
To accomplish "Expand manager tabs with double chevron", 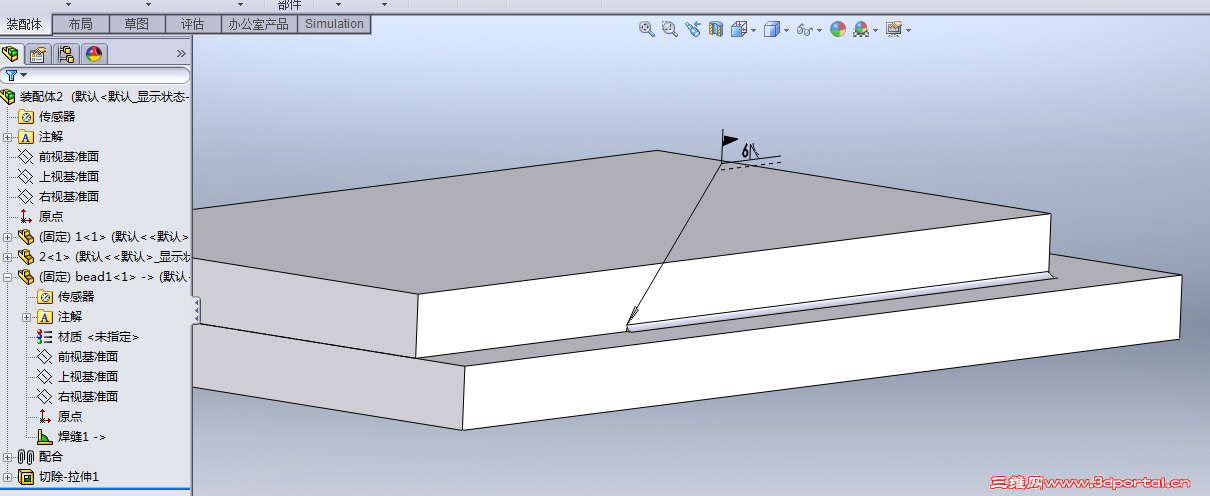I will pos(181,54).
